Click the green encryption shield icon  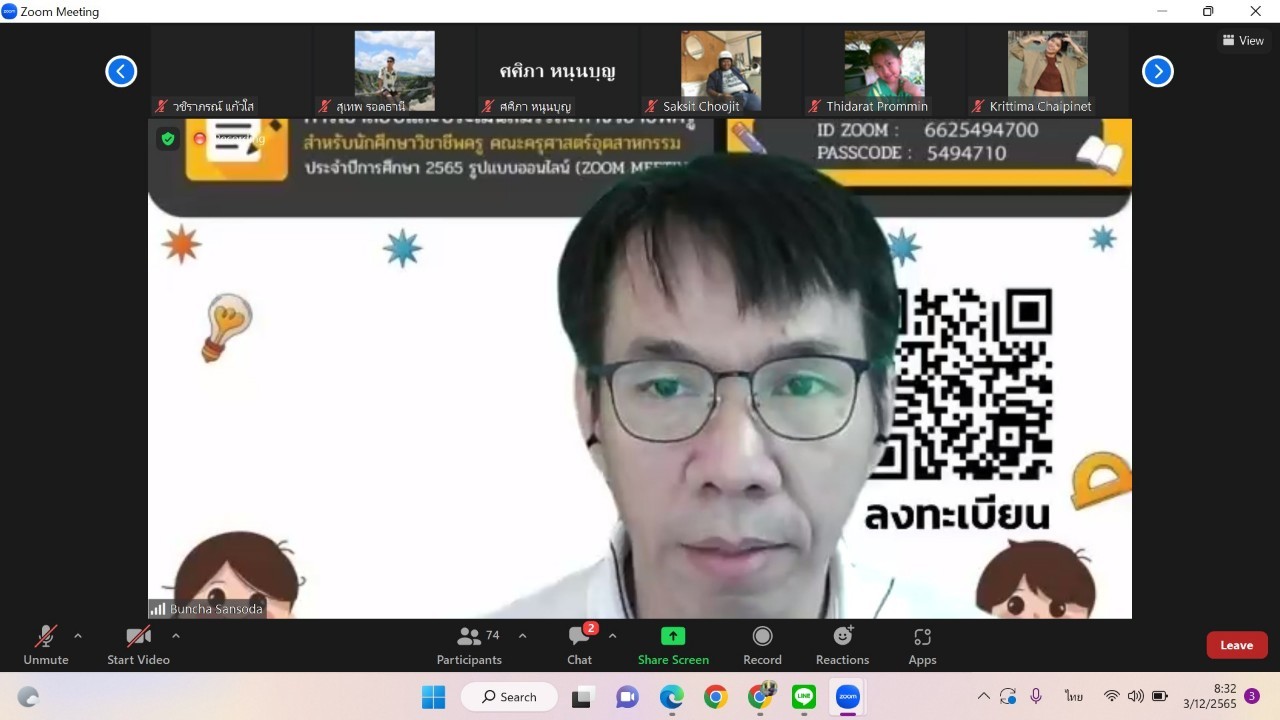click(x=168, y=139)
